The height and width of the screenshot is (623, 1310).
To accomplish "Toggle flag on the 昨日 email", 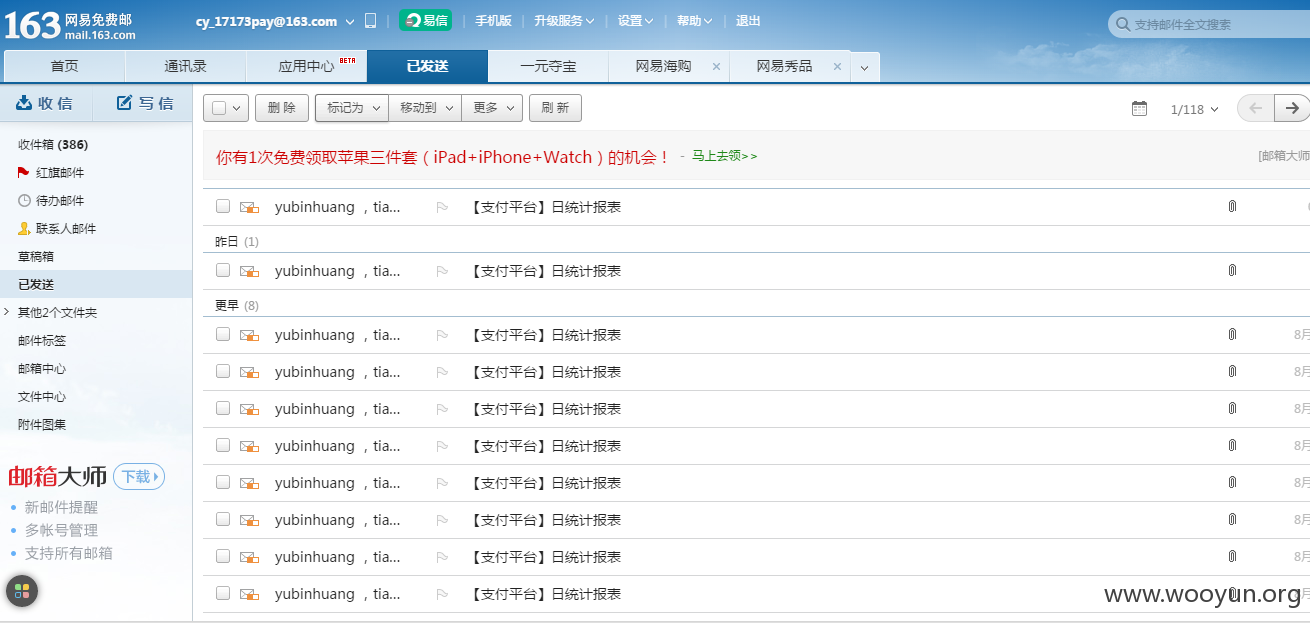I will (442, 271).
